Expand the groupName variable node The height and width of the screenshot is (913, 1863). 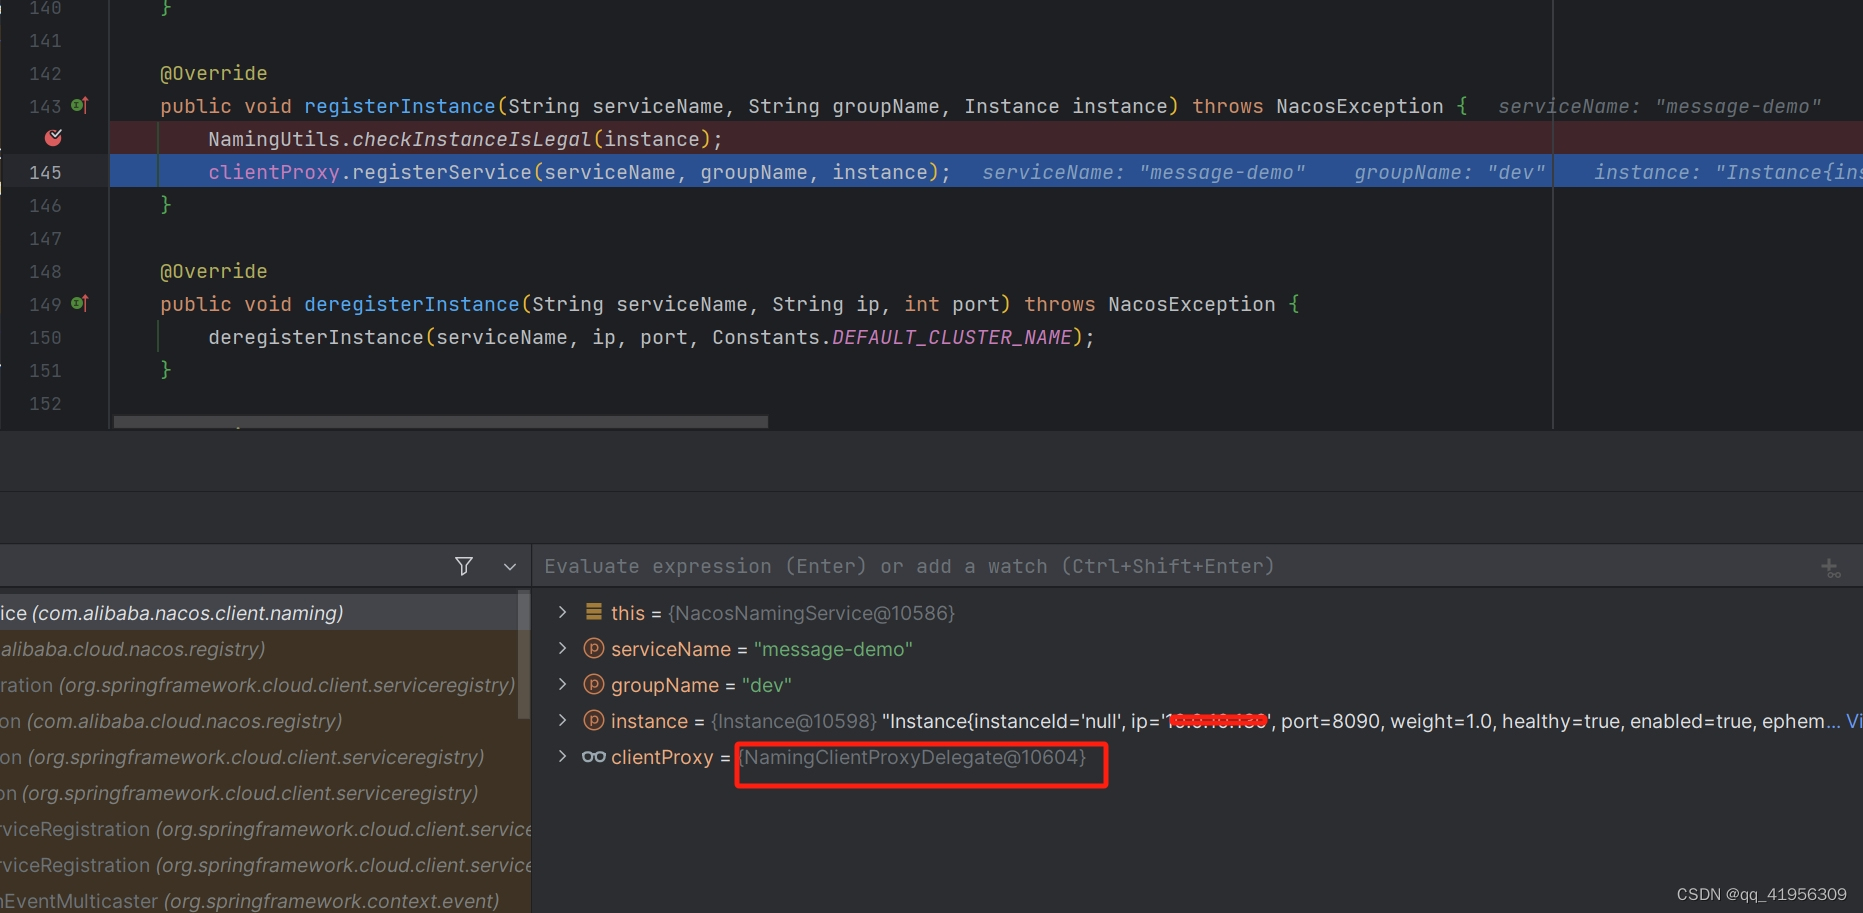[563, 684]
